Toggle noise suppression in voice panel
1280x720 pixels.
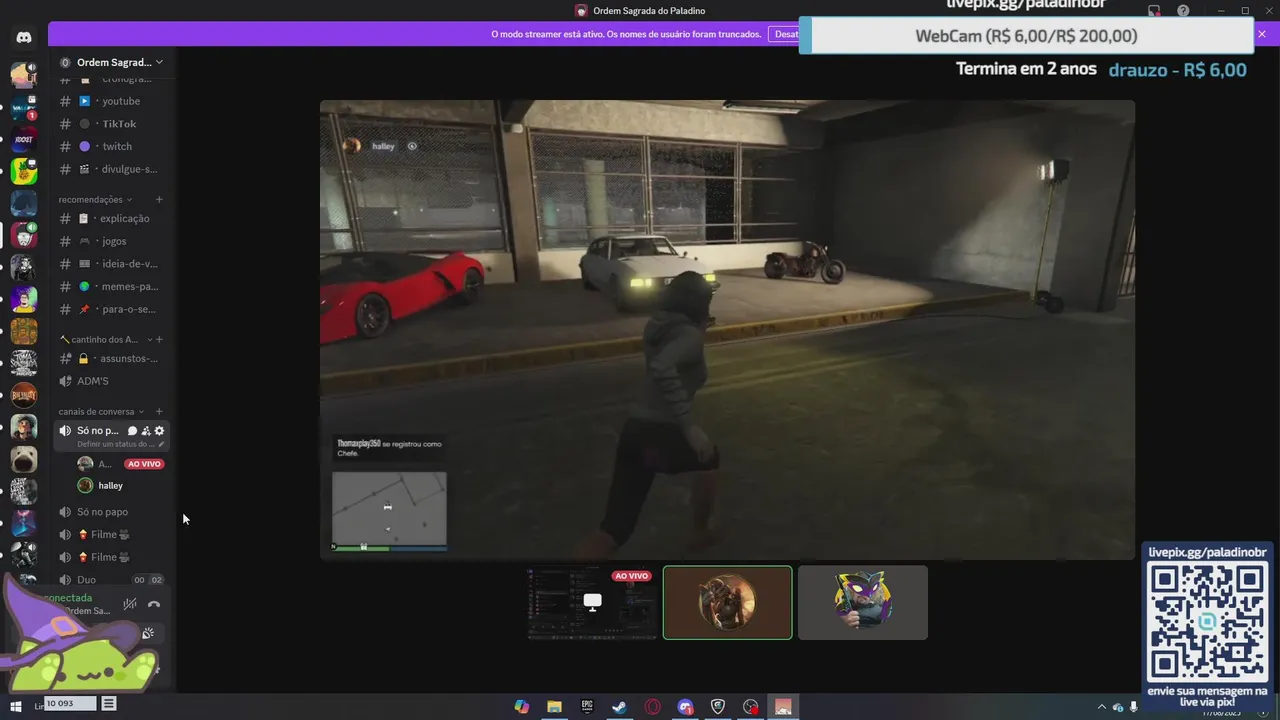pos(130,604)
